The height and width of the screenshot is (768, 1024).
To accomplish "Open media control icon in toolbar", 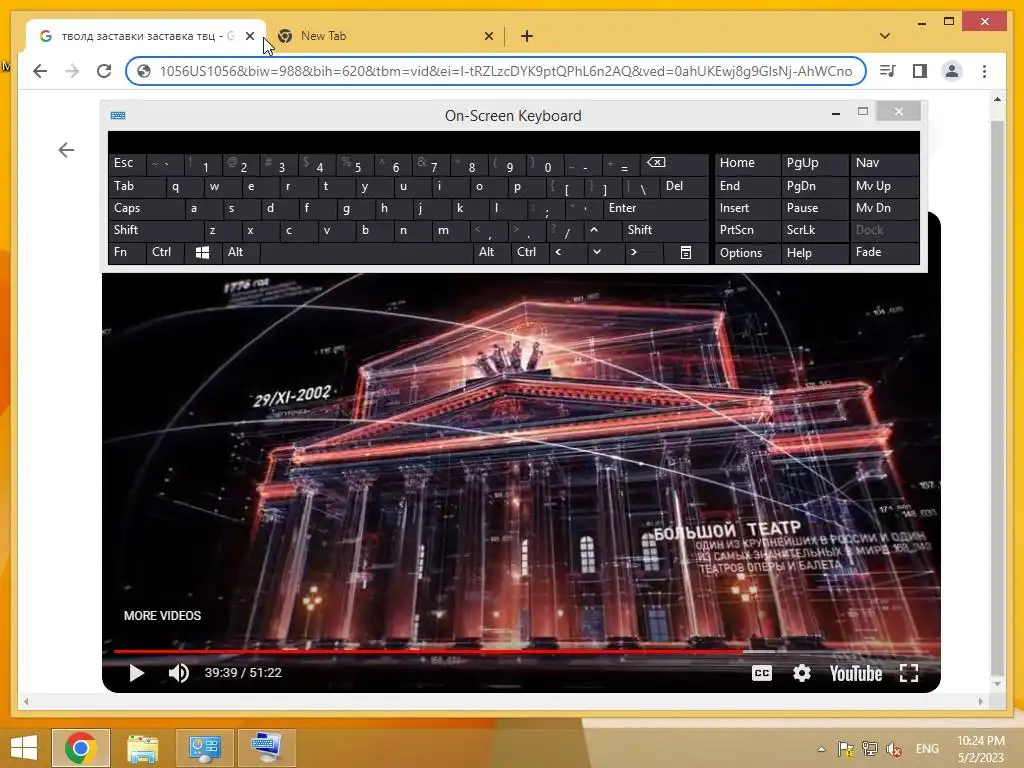I will pos(888,71).
